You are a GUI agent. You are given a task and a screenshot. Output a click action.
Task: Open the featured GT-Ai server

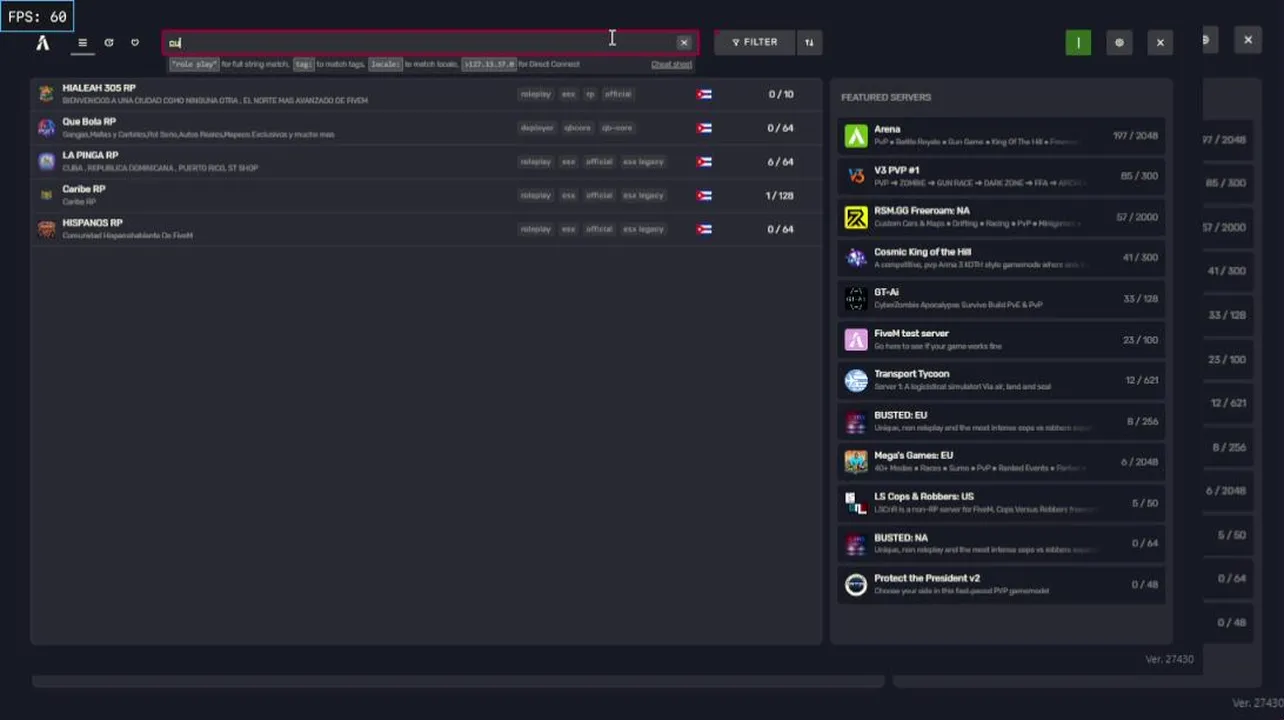[x=1001, y=298]
